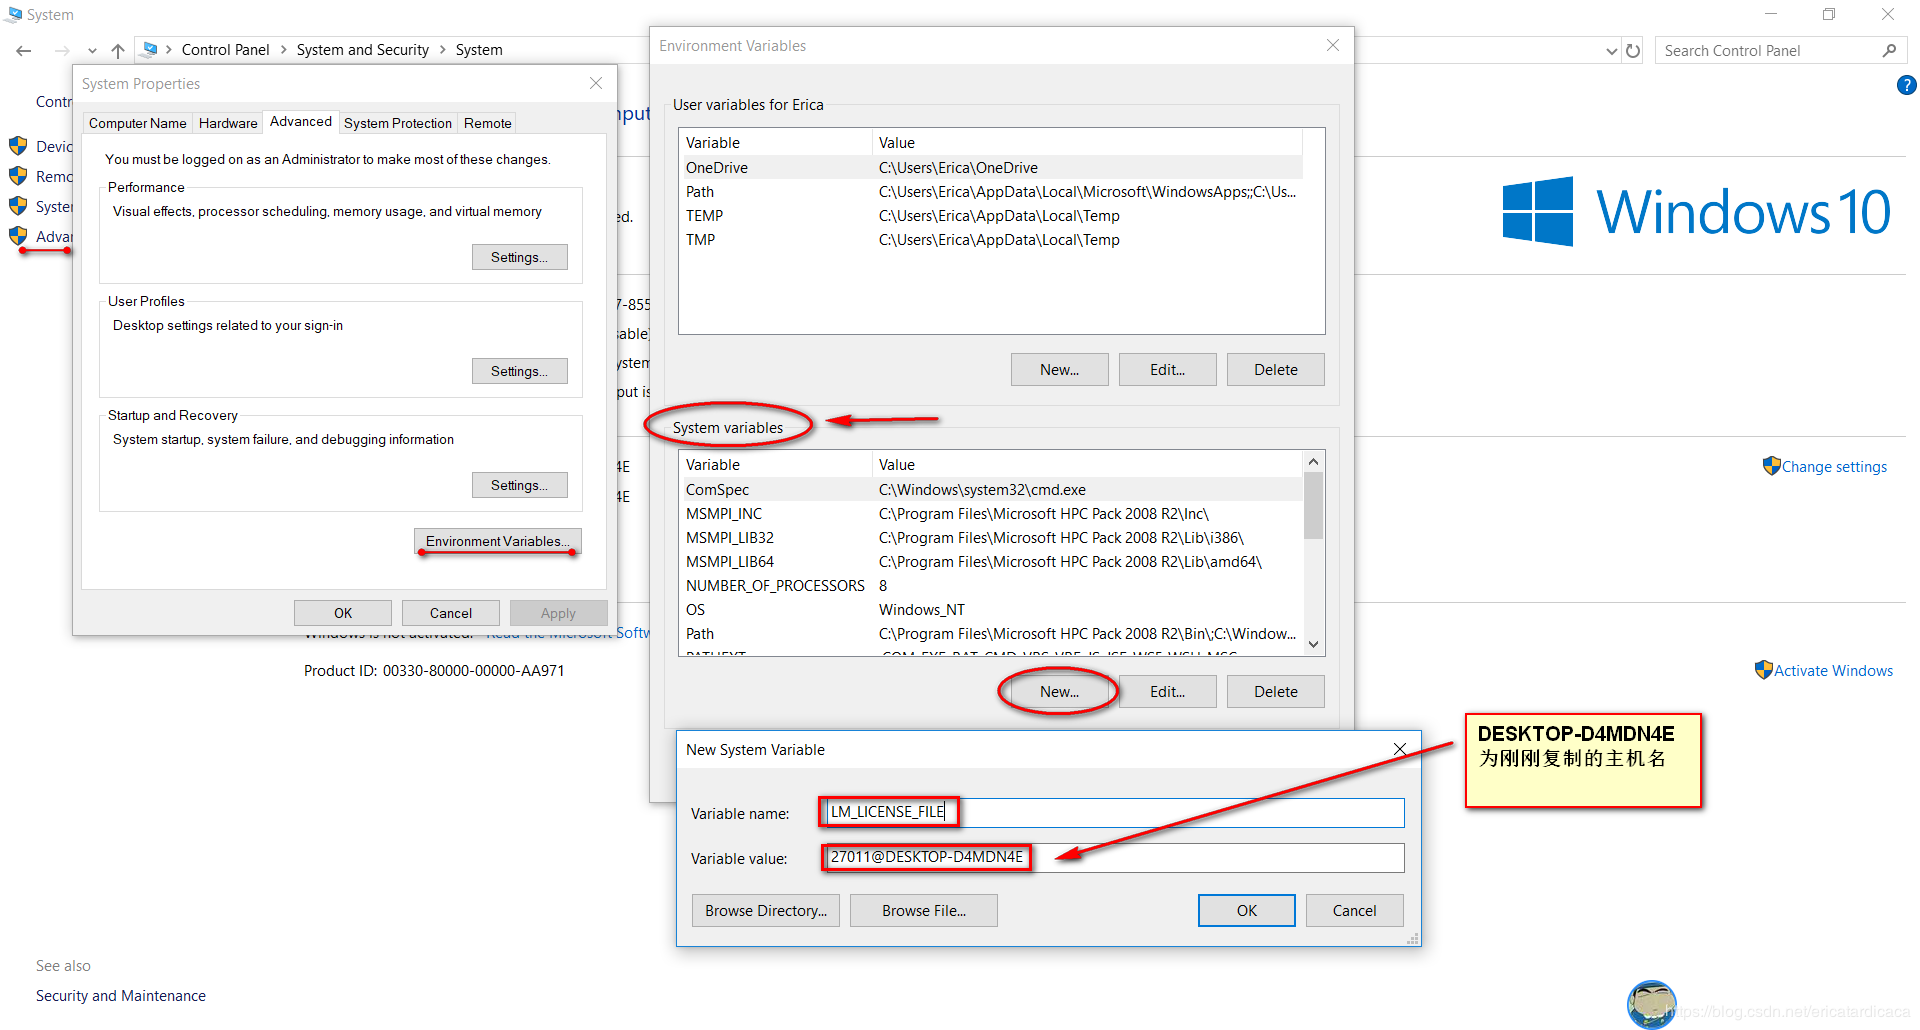This screenshot has height=1030, width=1920.
Task: Expand the address bar history dropdown
Action: click(1611, 51)
